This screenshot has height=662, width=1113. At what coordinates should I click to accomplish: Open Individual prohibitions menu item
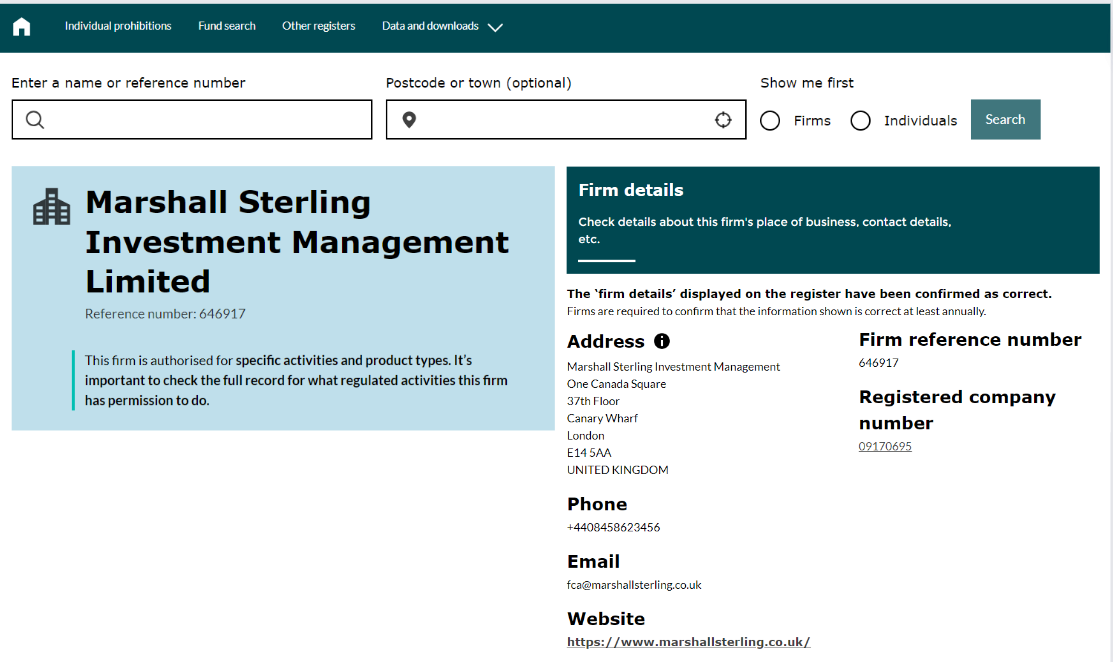coord(118,26)
